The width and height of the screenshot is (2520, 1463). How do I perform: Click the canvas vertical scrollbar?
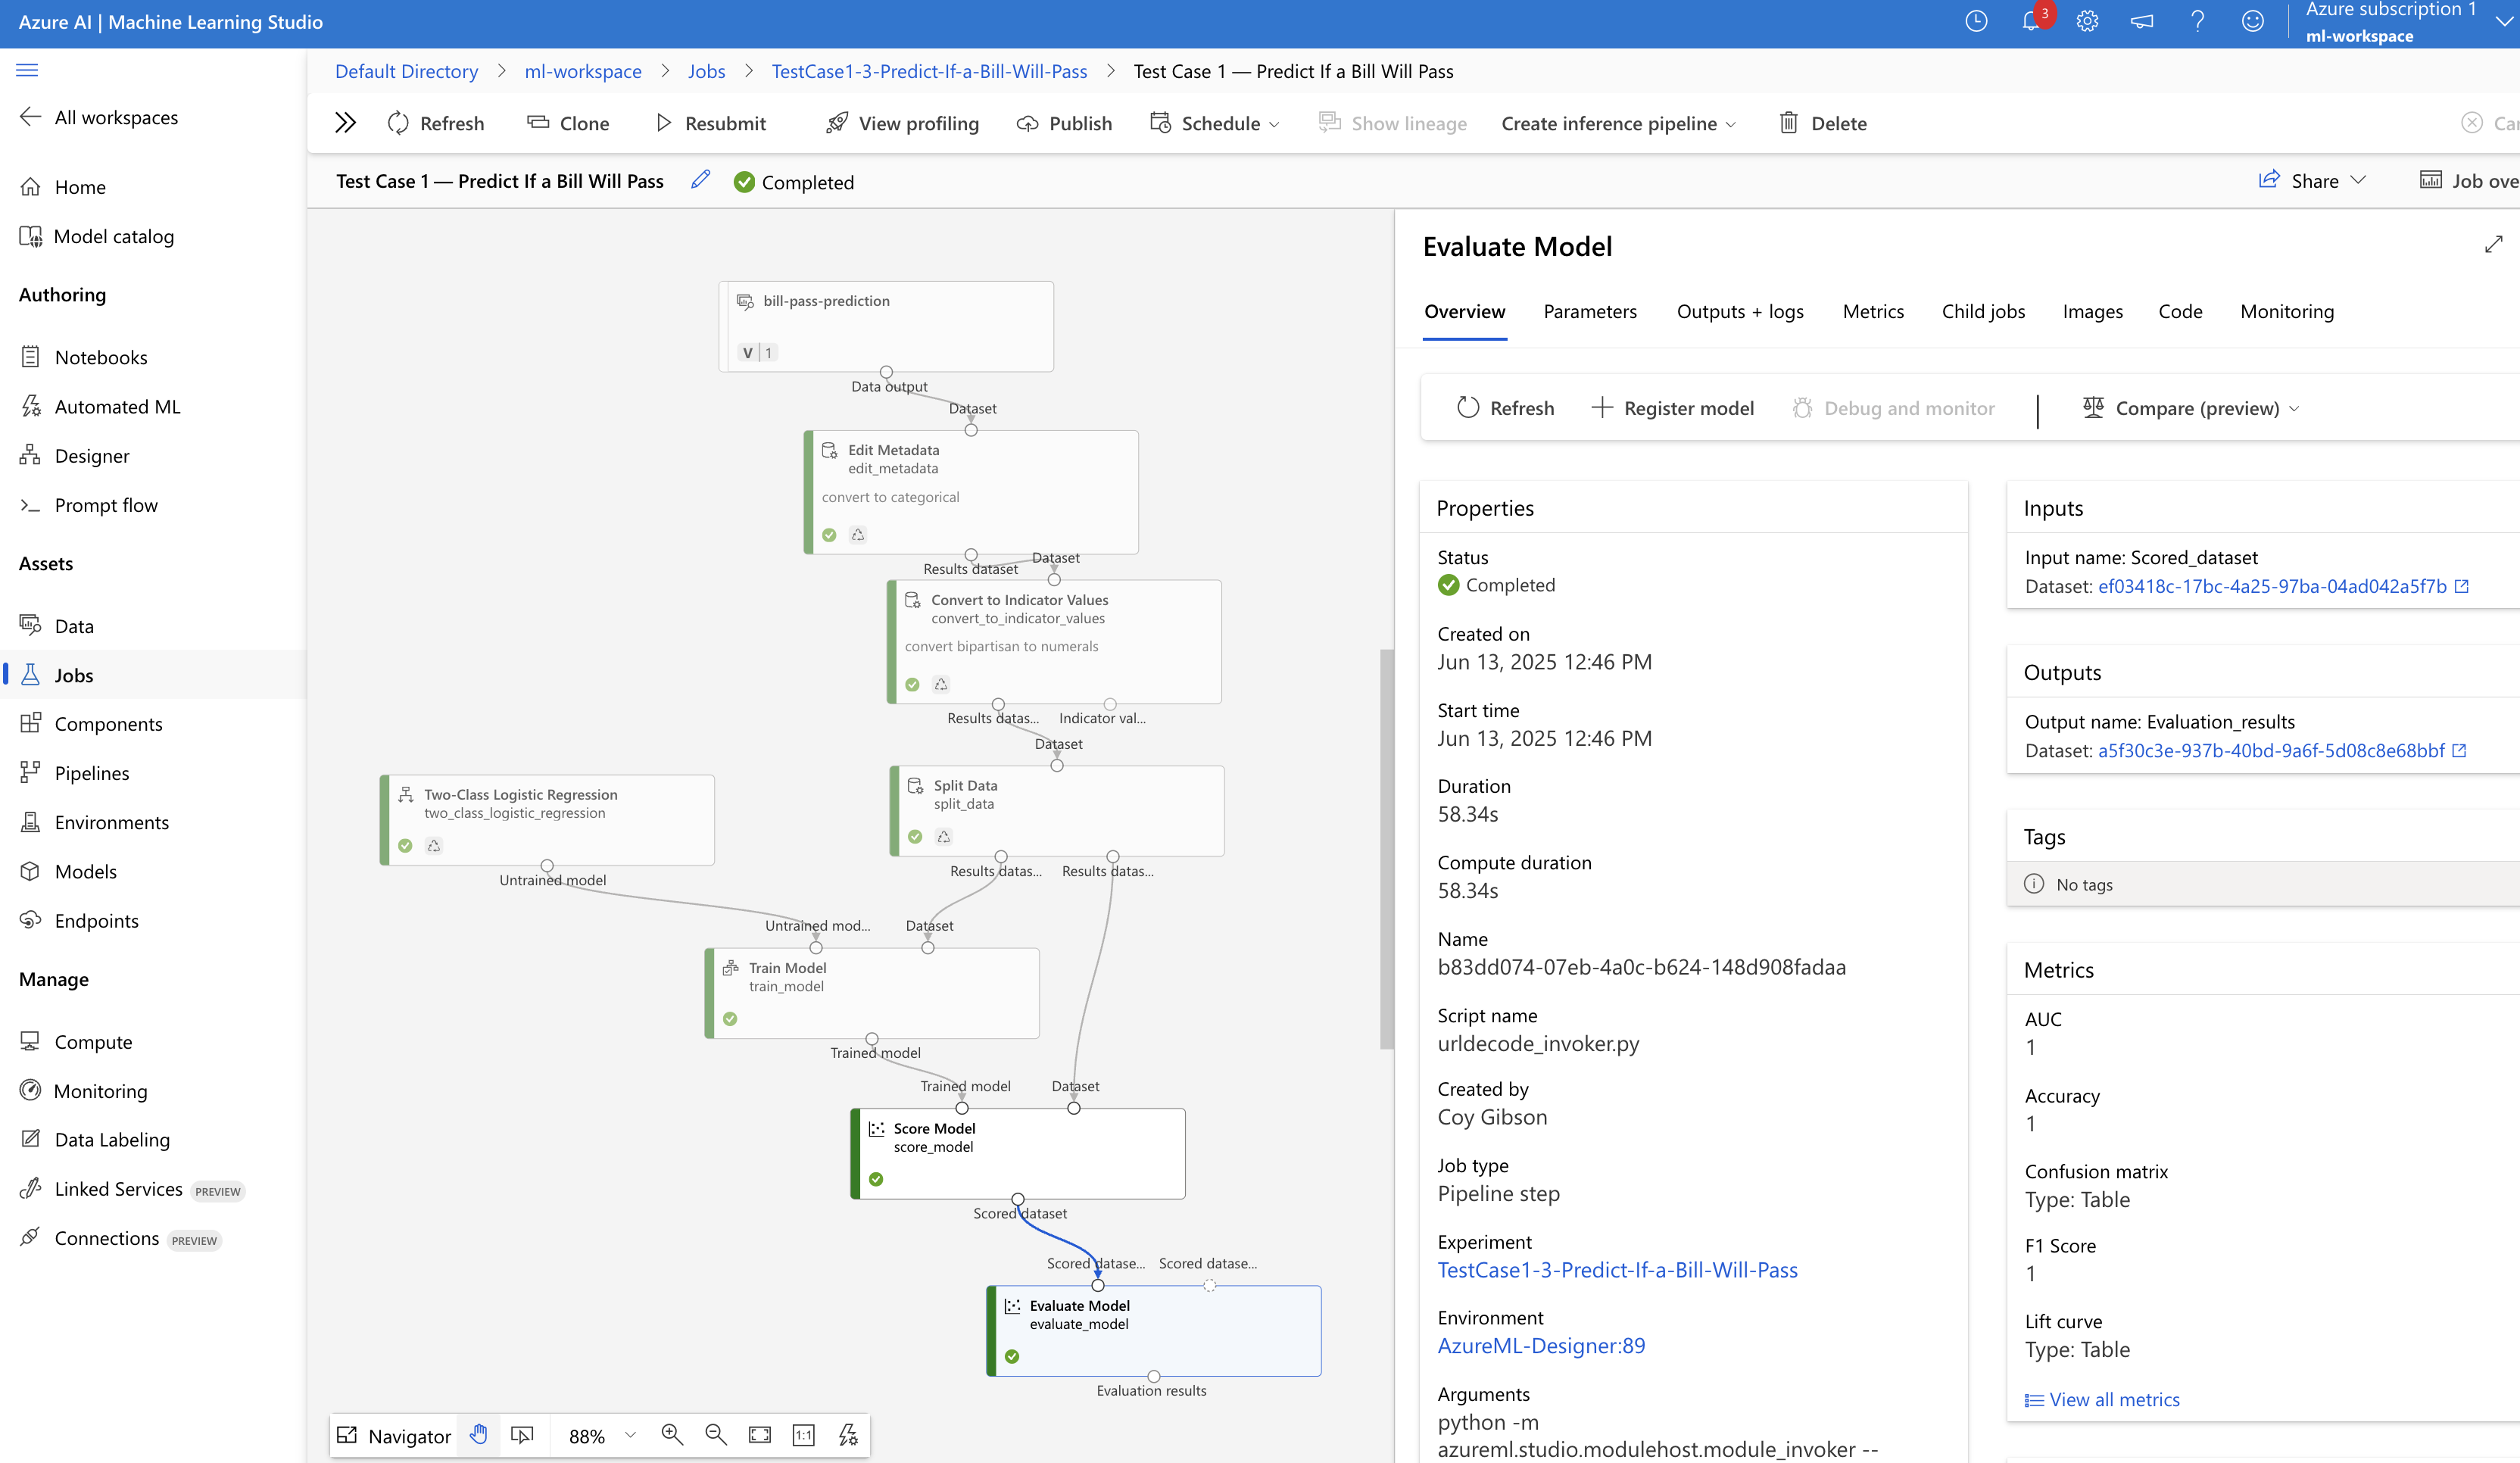pos(1386,850)
